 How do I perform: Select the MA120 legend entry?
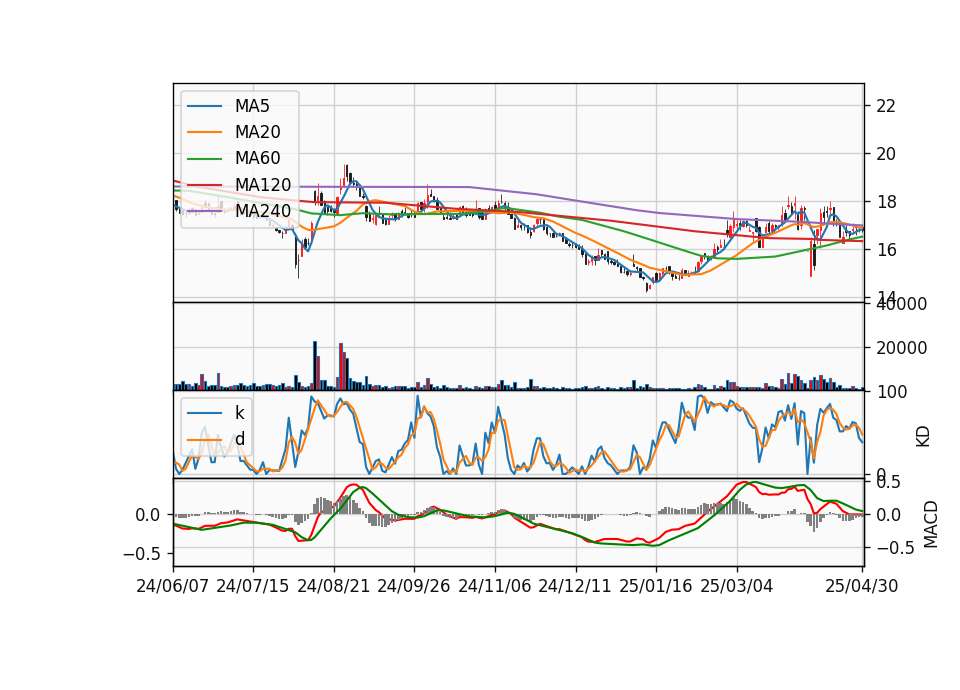coord(263,184)
